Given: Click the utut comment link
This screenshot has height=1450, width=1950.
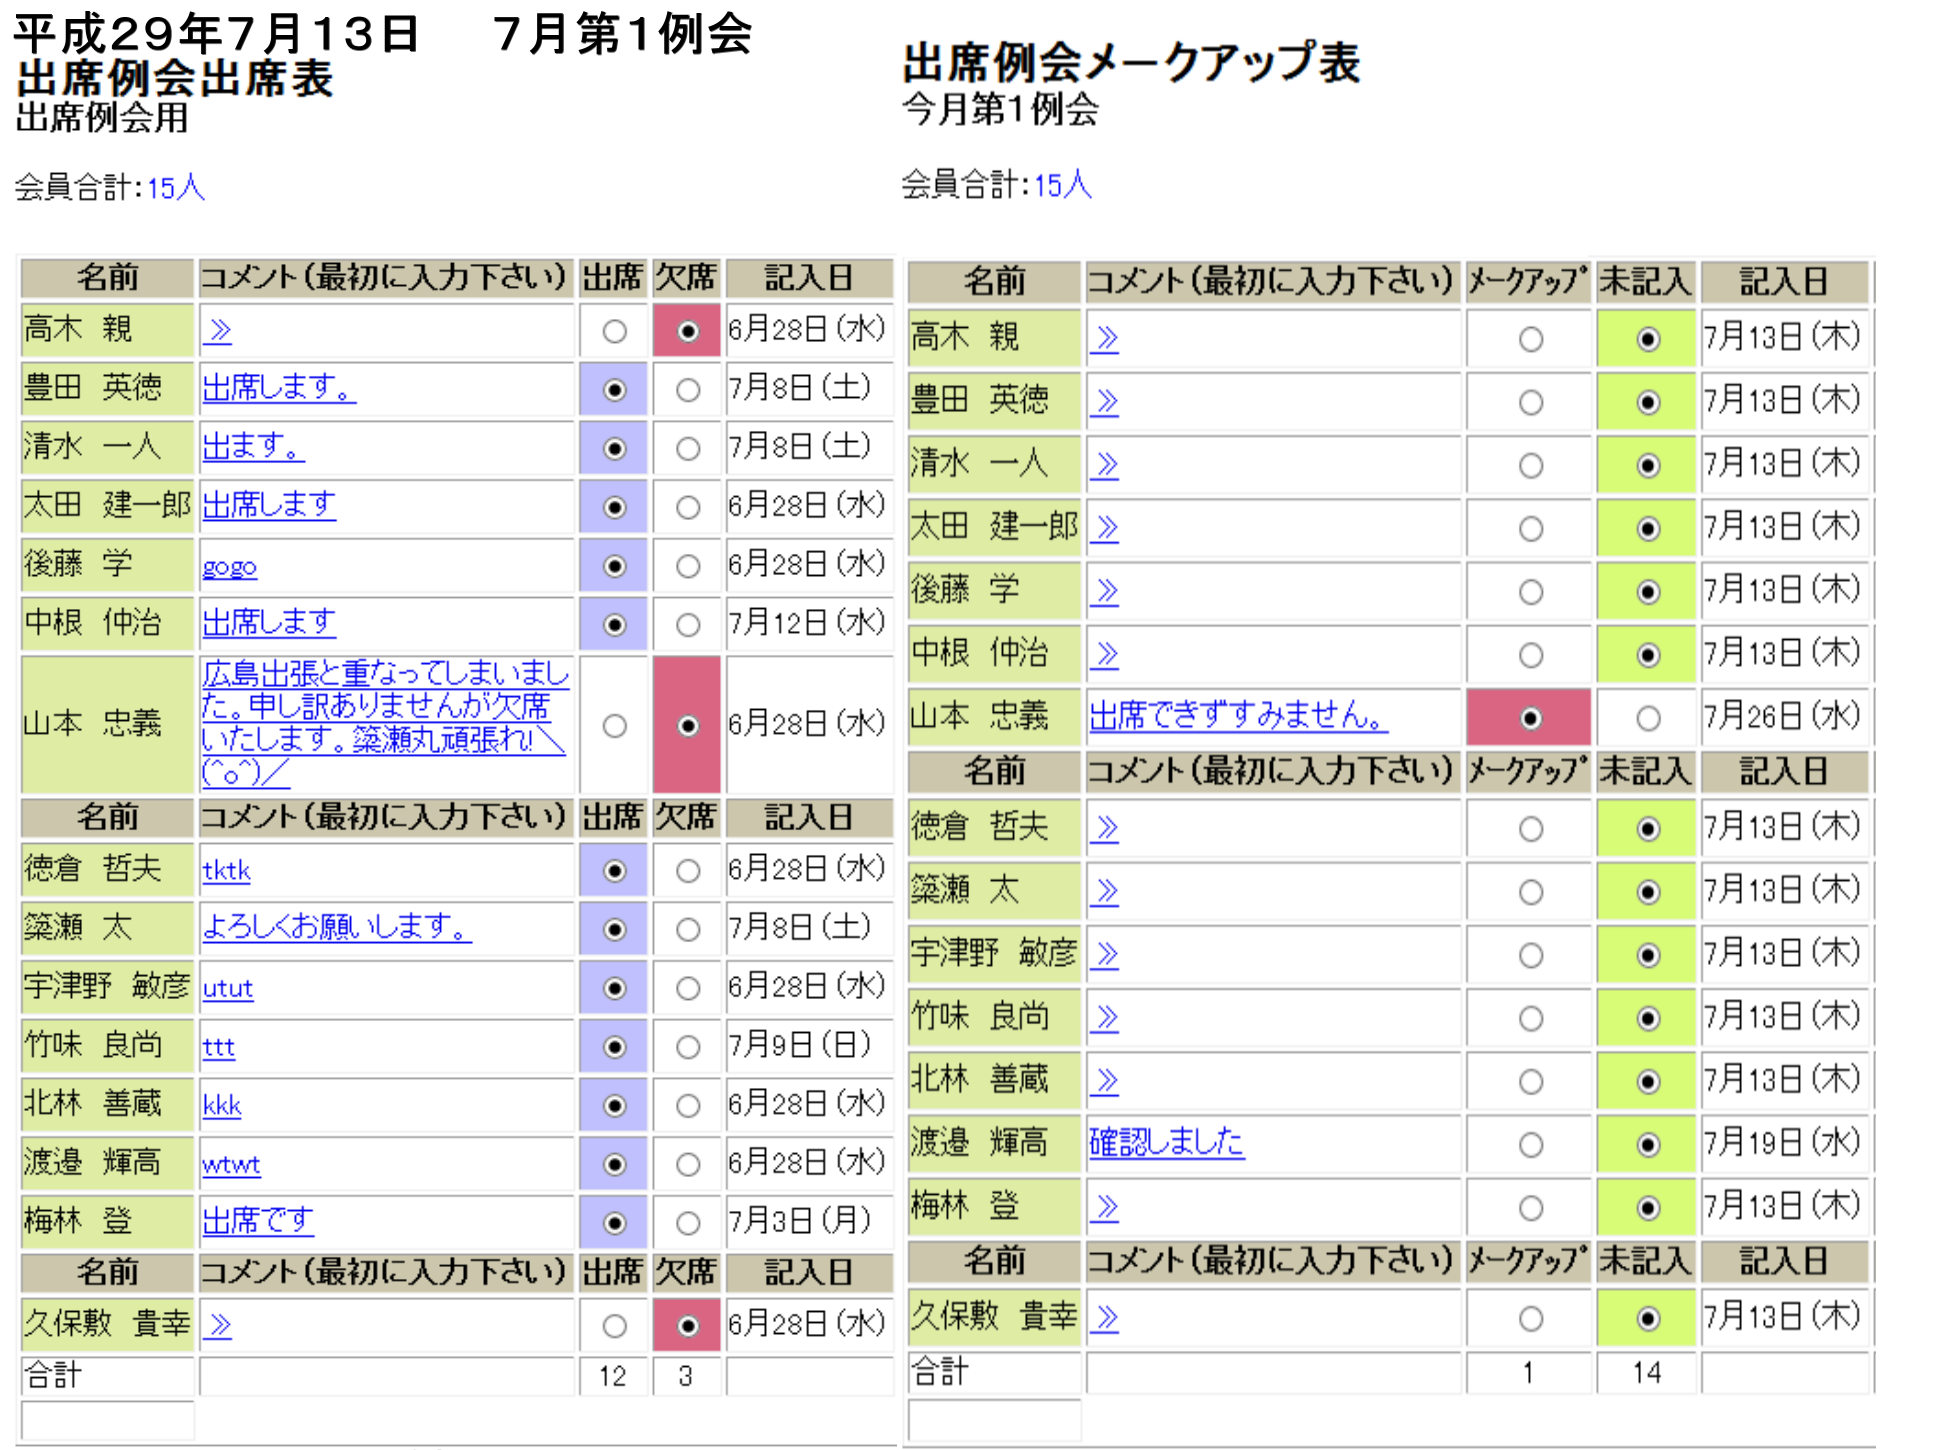Looking at the screenshot, I should point(228,989).
